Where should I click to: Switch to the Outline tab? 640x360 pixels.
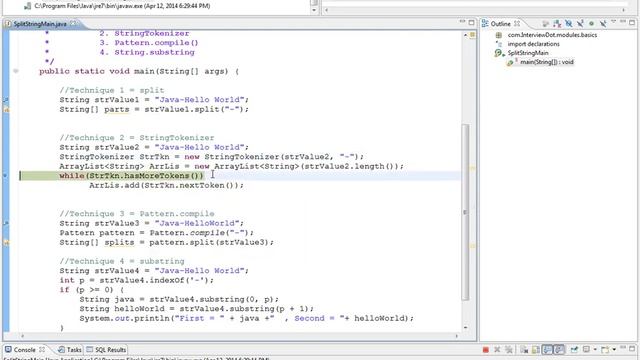coord(500,24)
